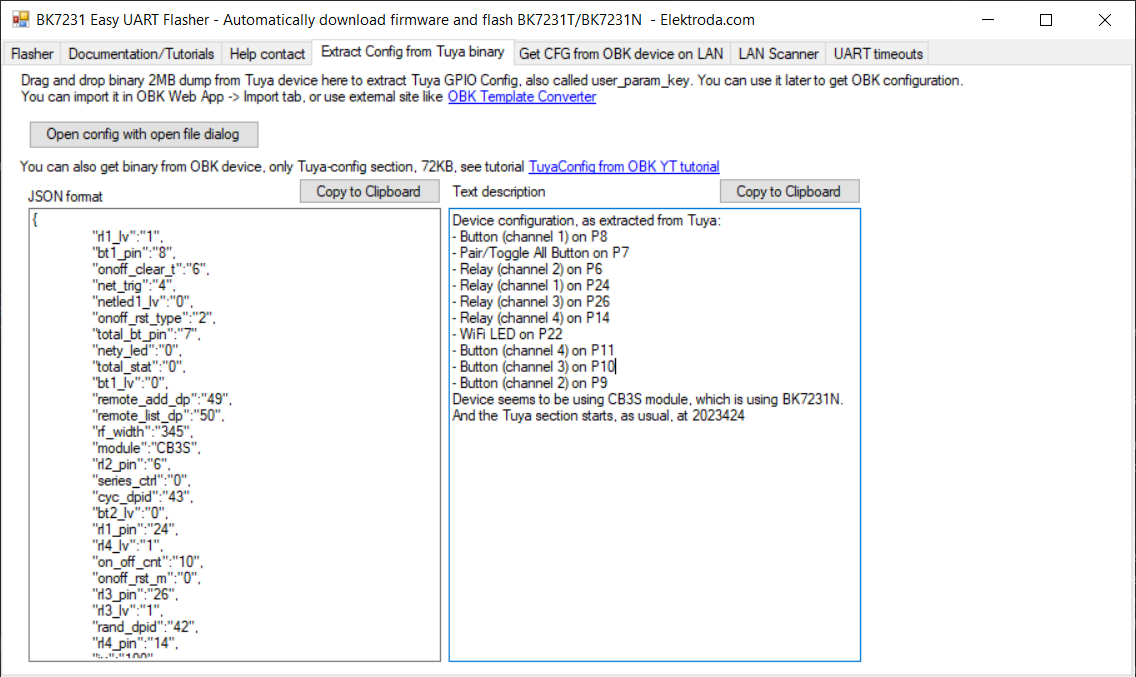Minimize the BK7231 Flasher window

[x=987, y=20]
